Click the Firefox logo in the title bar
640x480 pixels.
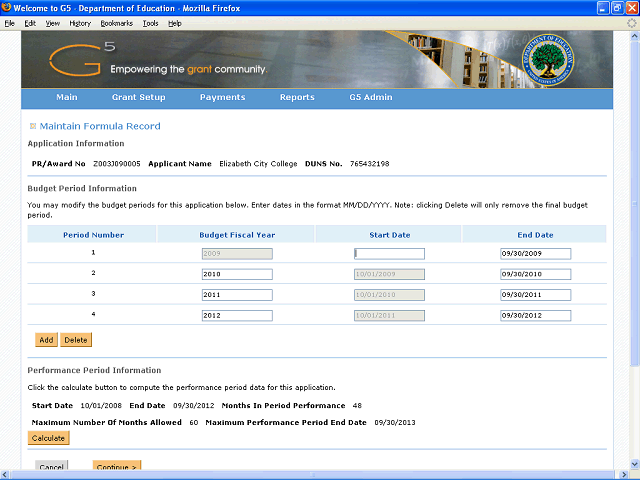coord(6,7)
